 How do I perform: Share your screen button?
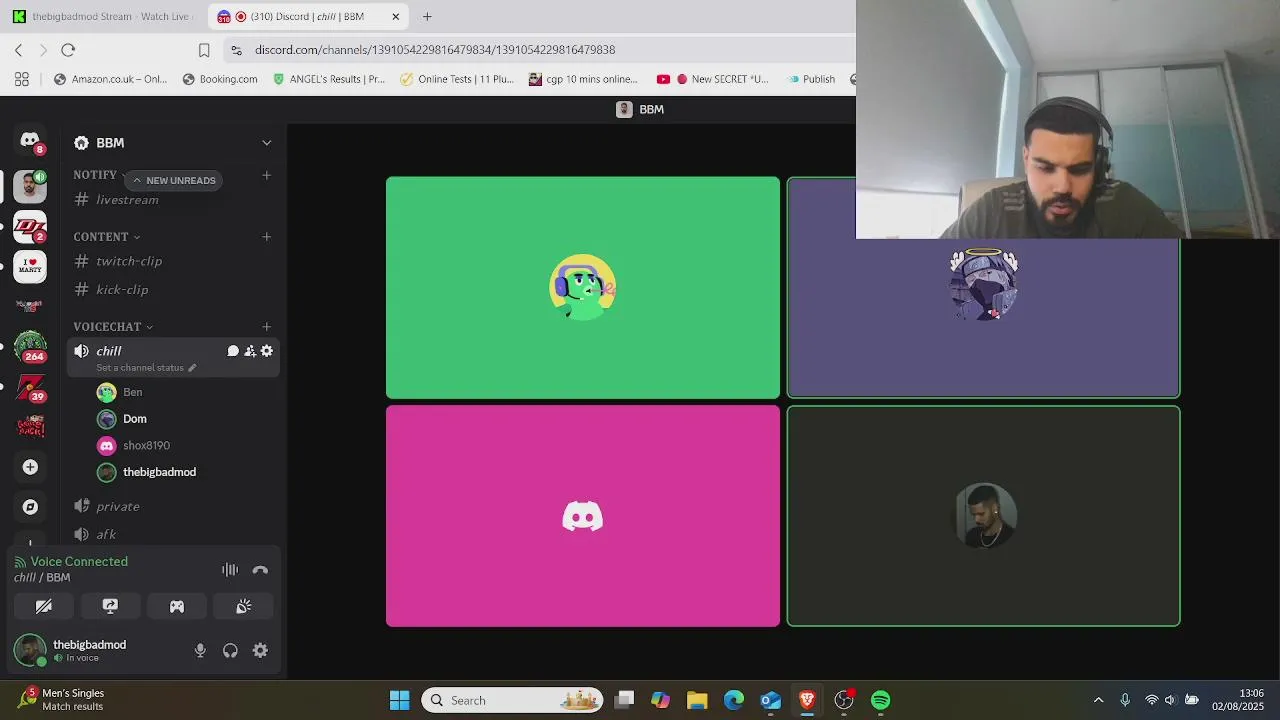[x=110, y=606]
